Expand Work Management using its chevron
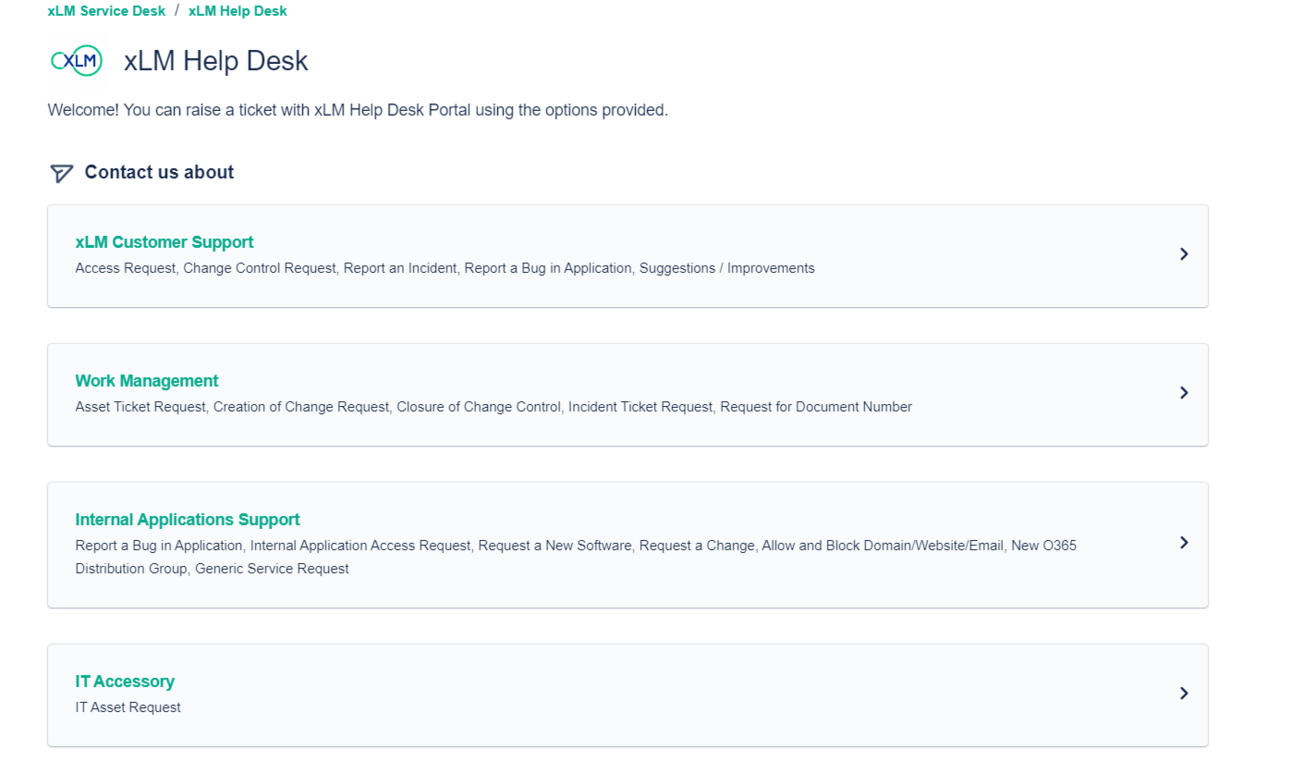Screen dimensions: 1292x774 (x=1184, y=393)
